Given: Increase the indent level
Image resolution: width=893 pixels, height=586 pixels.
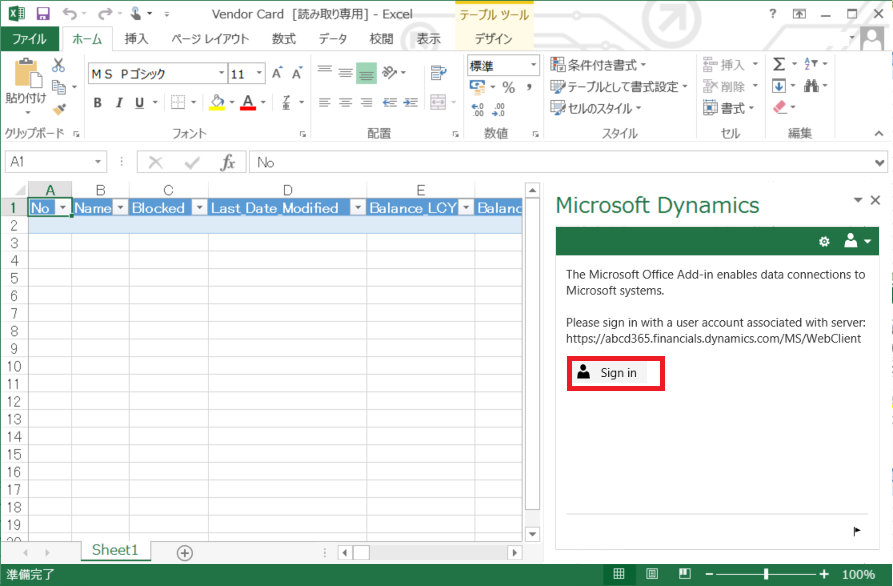Looking at the screenshot, I should (x=411, y=103).
